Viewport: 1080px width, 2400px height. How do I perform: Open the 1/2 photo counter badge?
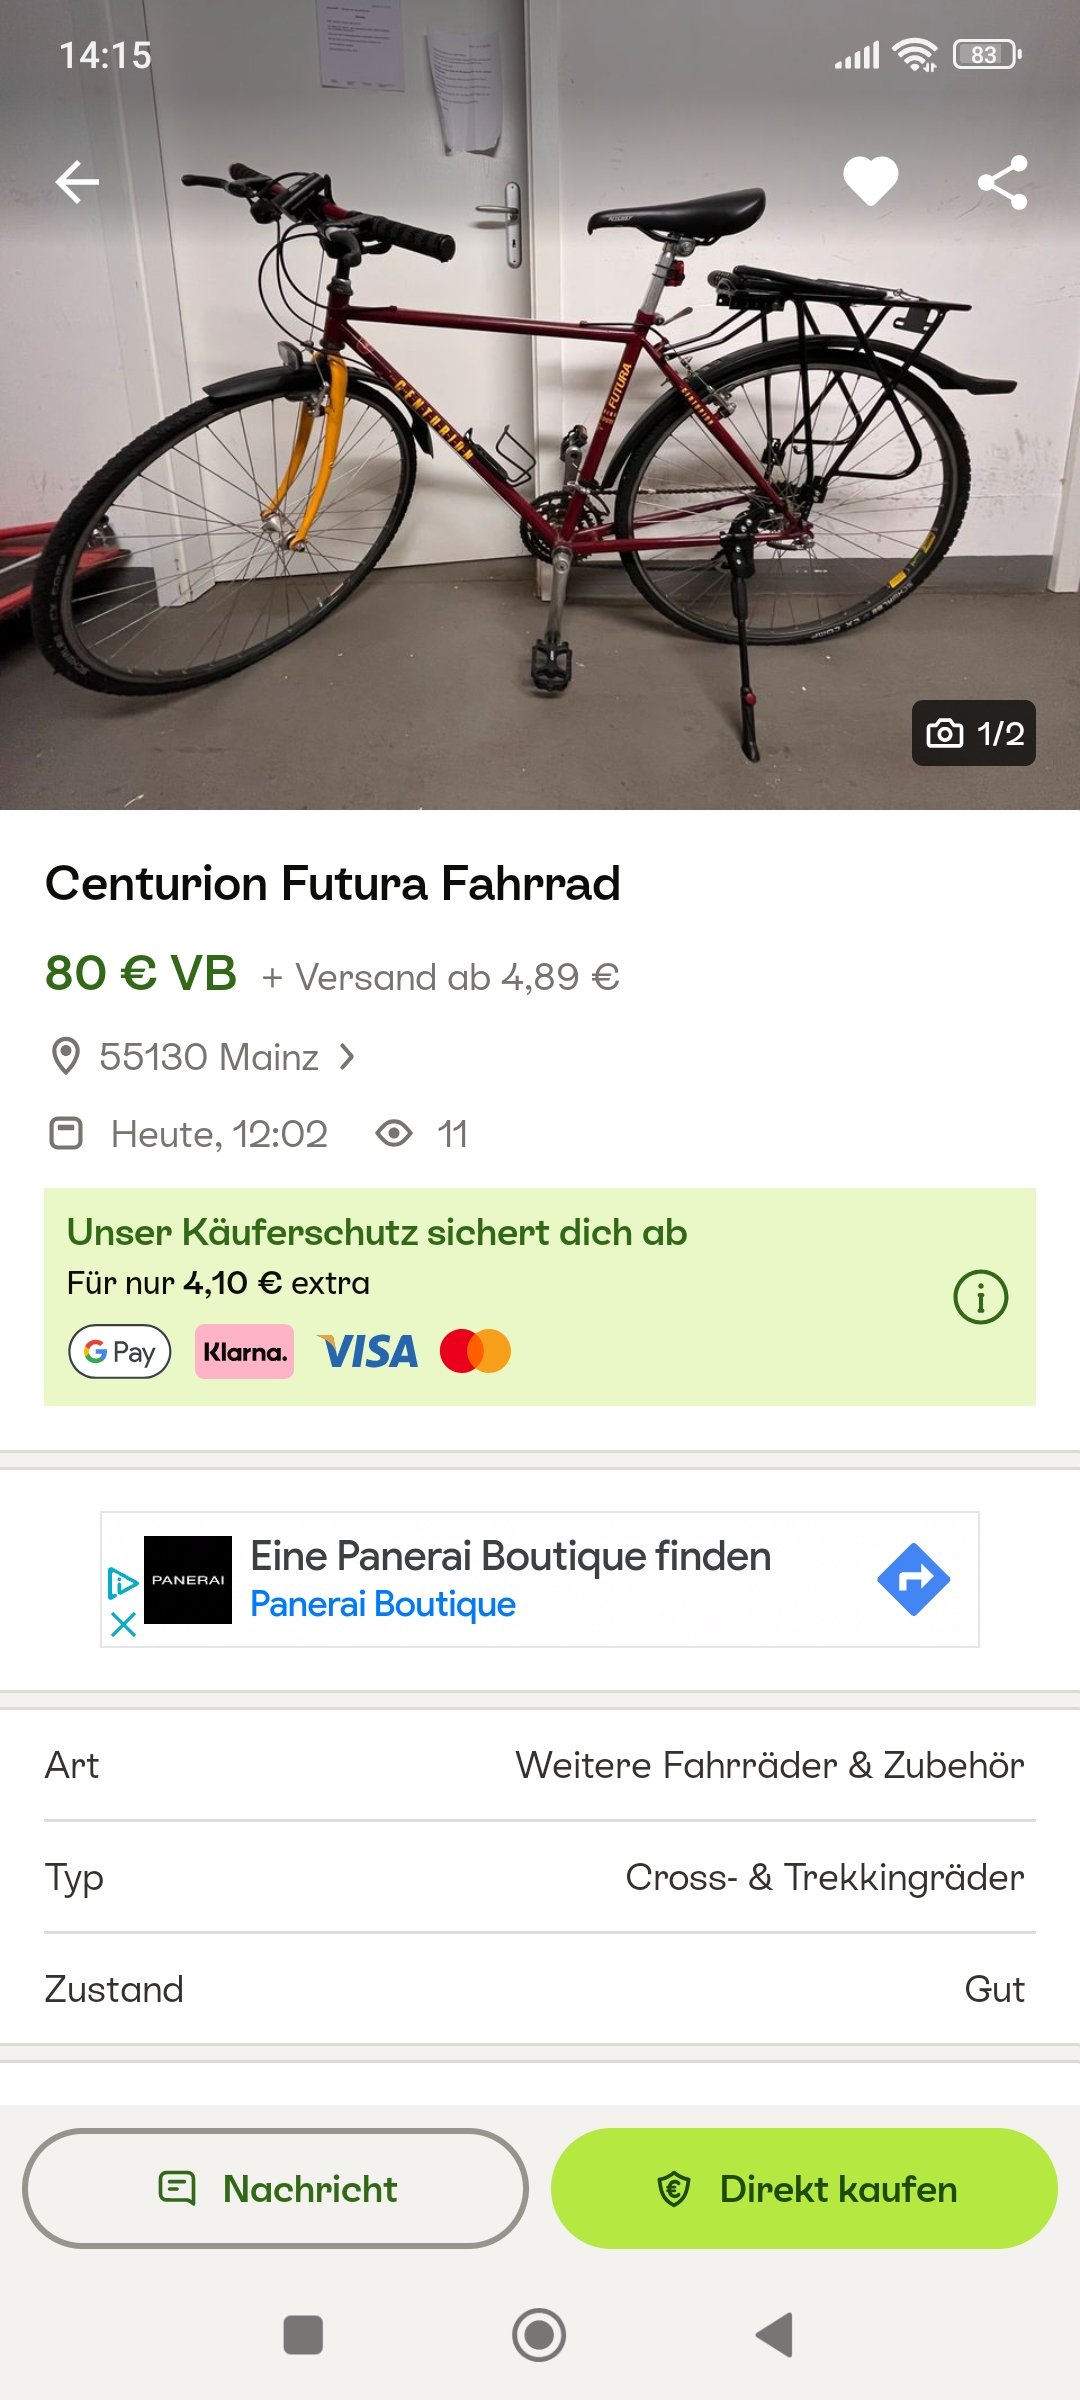(973, 733)
